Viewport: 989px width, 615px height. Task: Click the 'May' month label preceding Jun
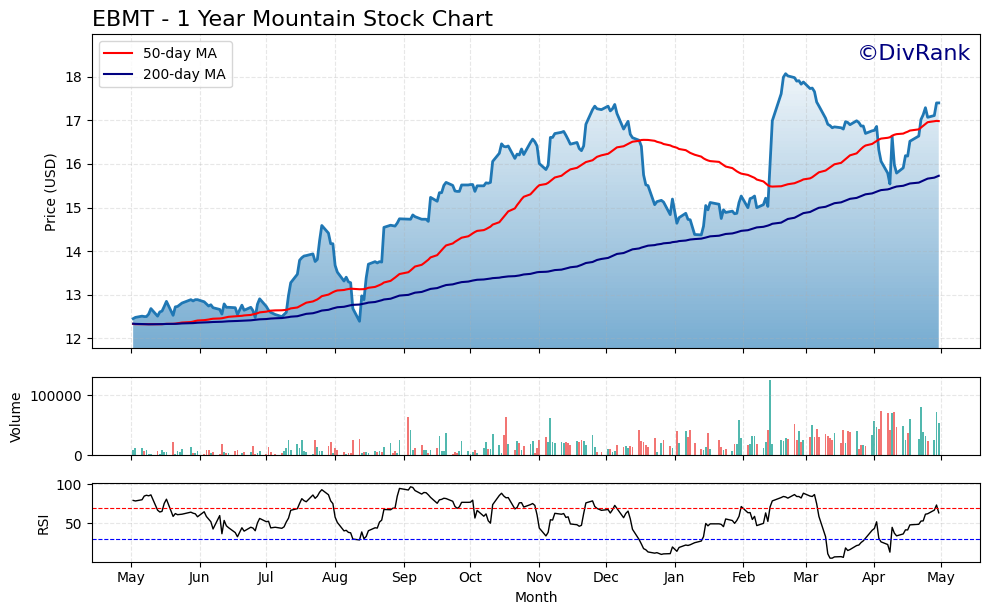point(131,577)
